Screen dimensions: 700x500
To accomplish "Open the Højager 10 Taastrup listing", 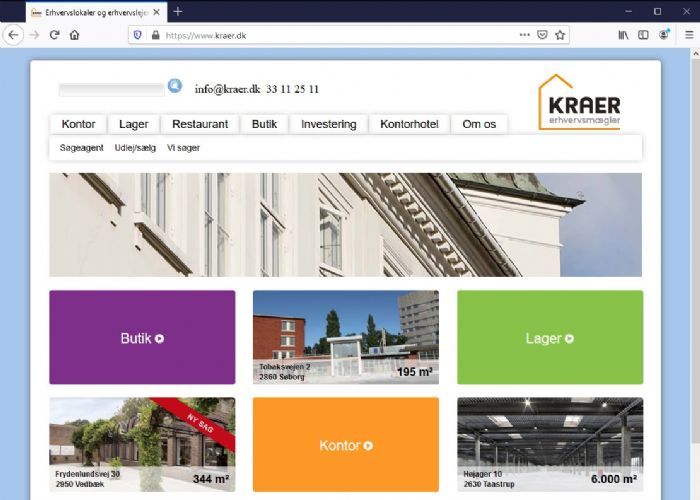I will click(550, 444).
